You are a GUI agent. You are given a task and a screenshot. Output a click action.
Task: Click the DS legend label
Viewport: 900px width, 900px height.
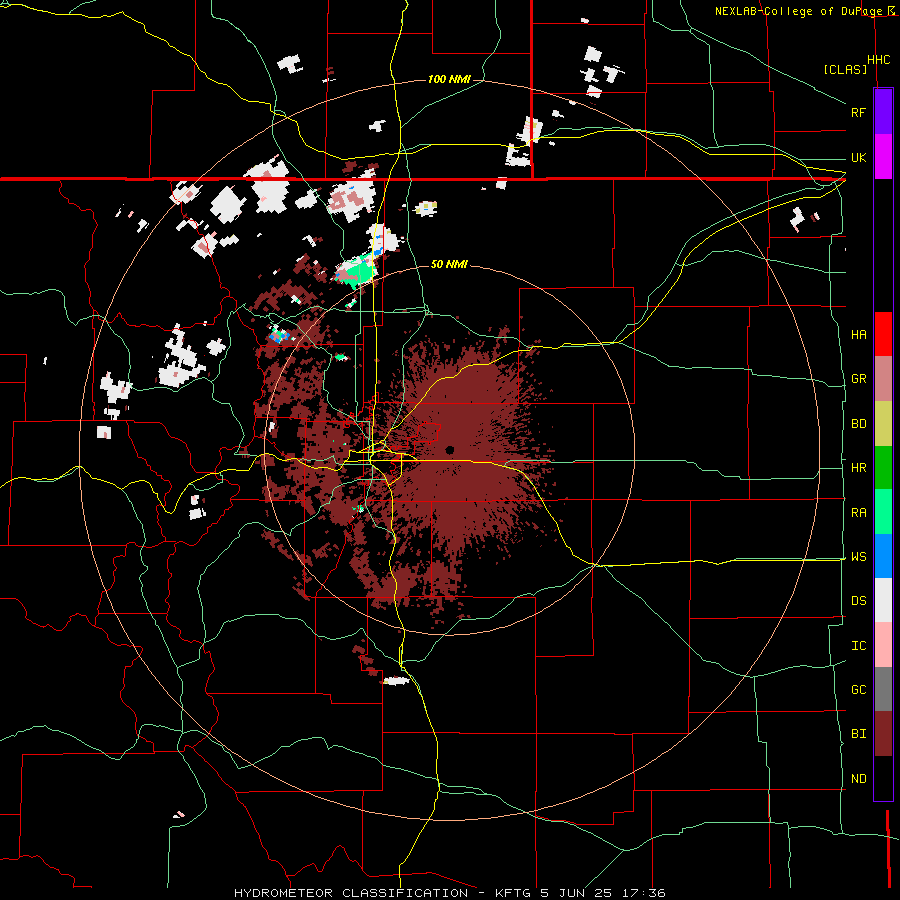click(x=858, y=601)
